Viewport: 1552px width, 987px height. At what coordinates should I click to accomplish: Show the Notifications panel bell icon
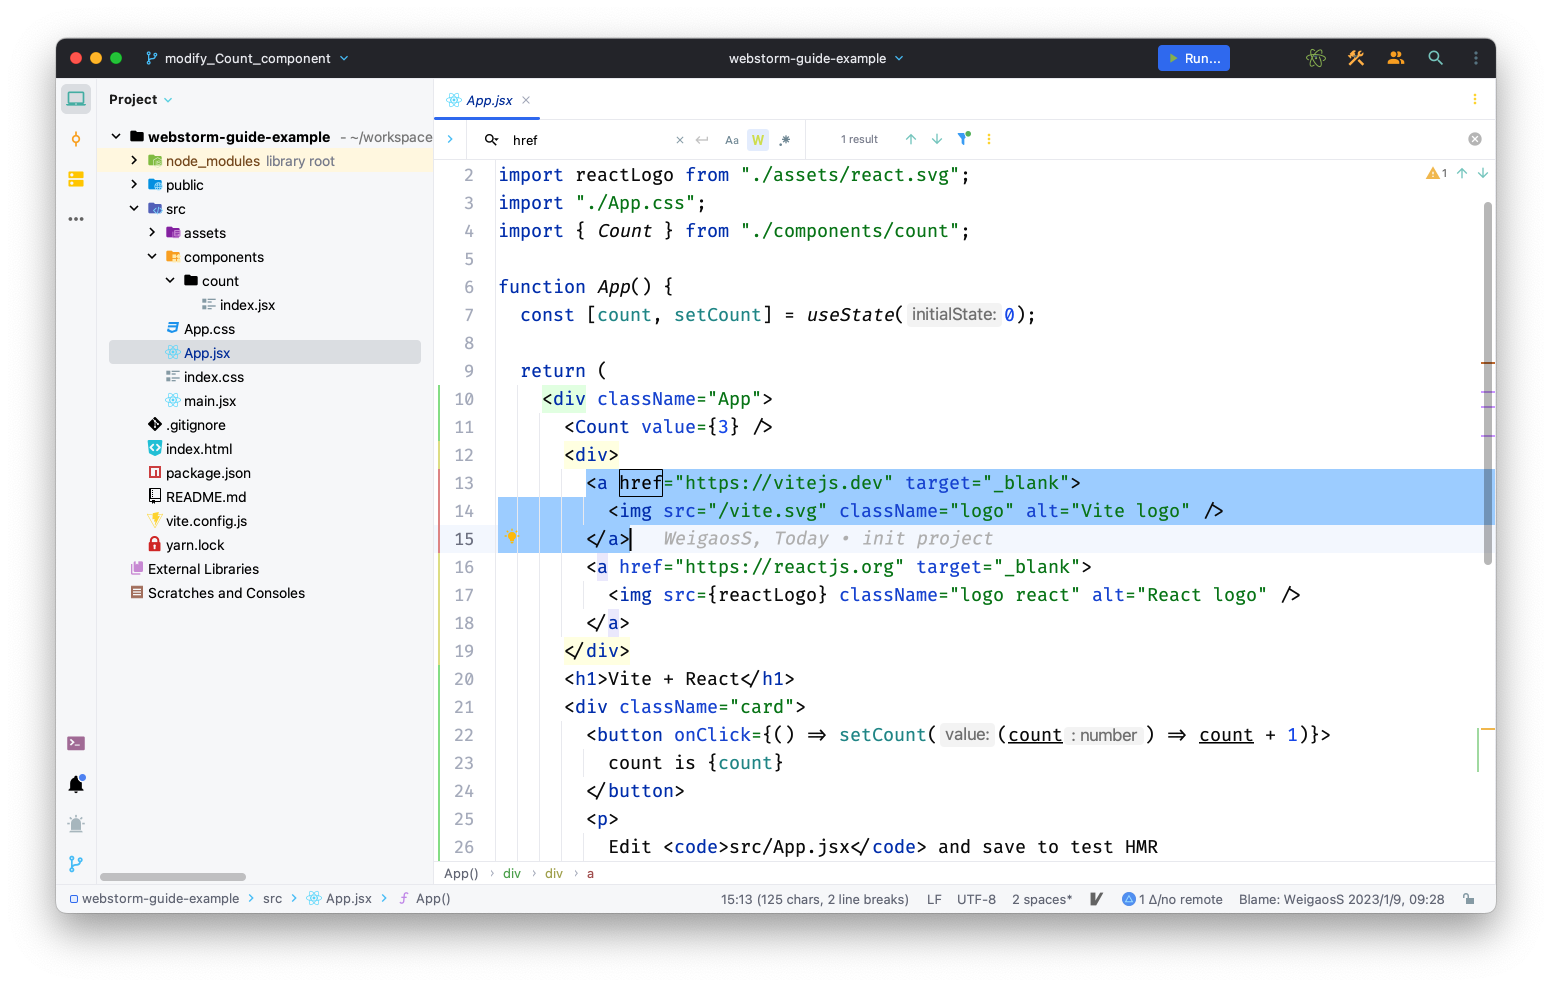(x=76, y=785)
